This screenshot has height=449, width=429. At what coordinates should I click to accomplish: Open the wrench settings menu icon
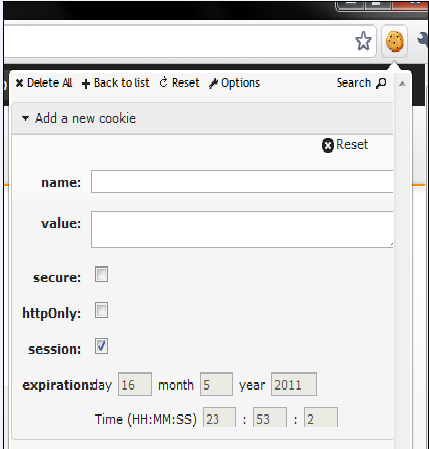423,39
